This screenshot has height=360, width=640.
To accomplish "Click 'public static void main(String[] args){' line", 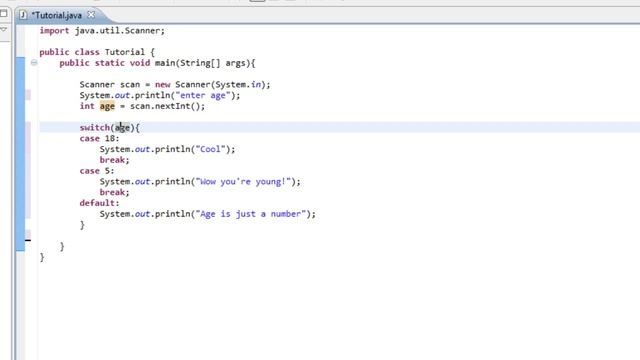I will pyautogui.click(x=158, y=63).
